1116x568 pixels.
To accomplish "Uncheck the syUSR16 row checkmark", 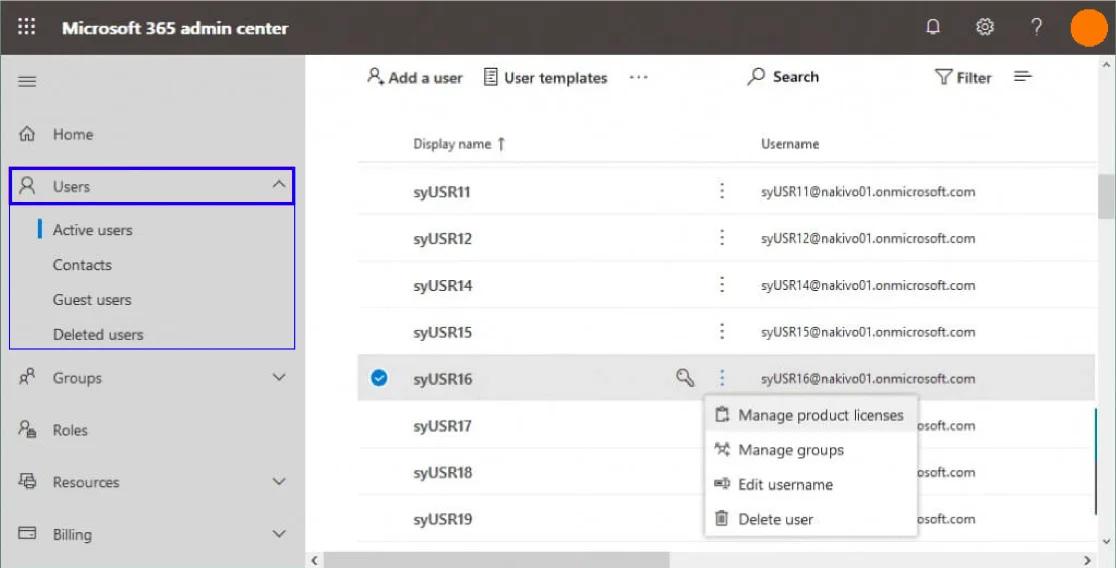I will pyautogui.click(x=379, y=378).
